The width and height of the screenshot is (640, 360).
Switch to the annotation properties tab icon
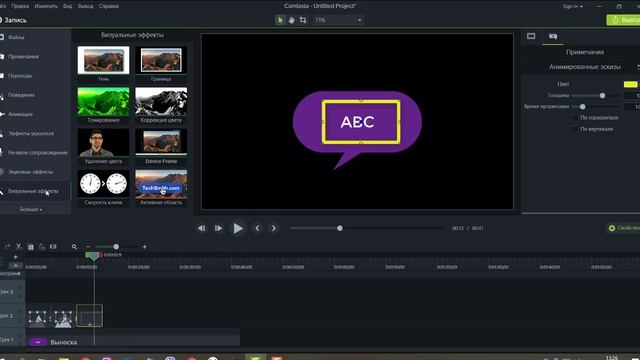[553, 36]
